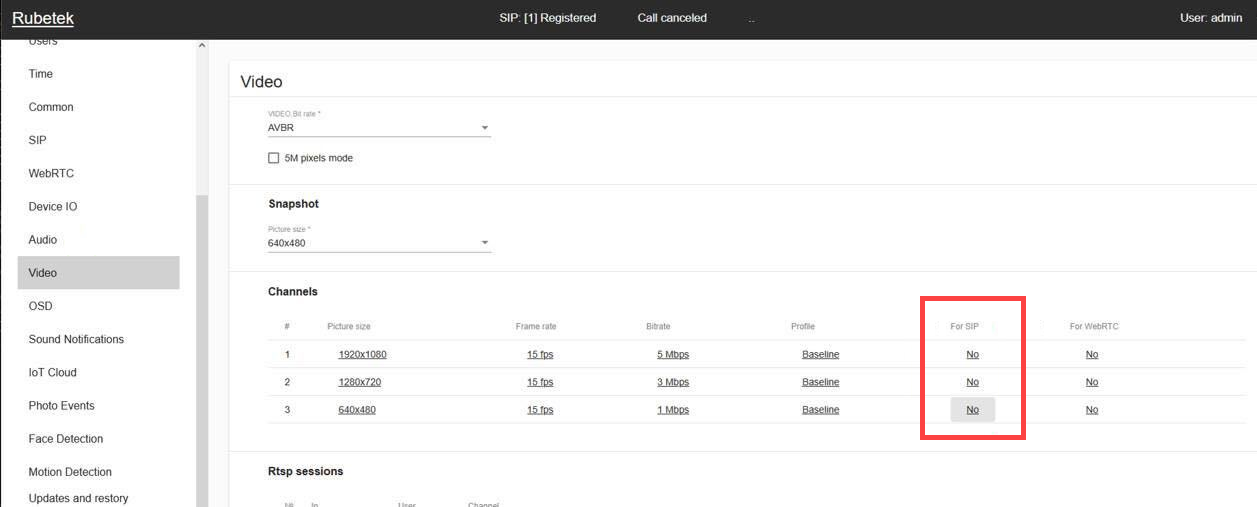Toggle For WebRTC on channel 1
This screenshot has width=1257, height=507.
1091,355
